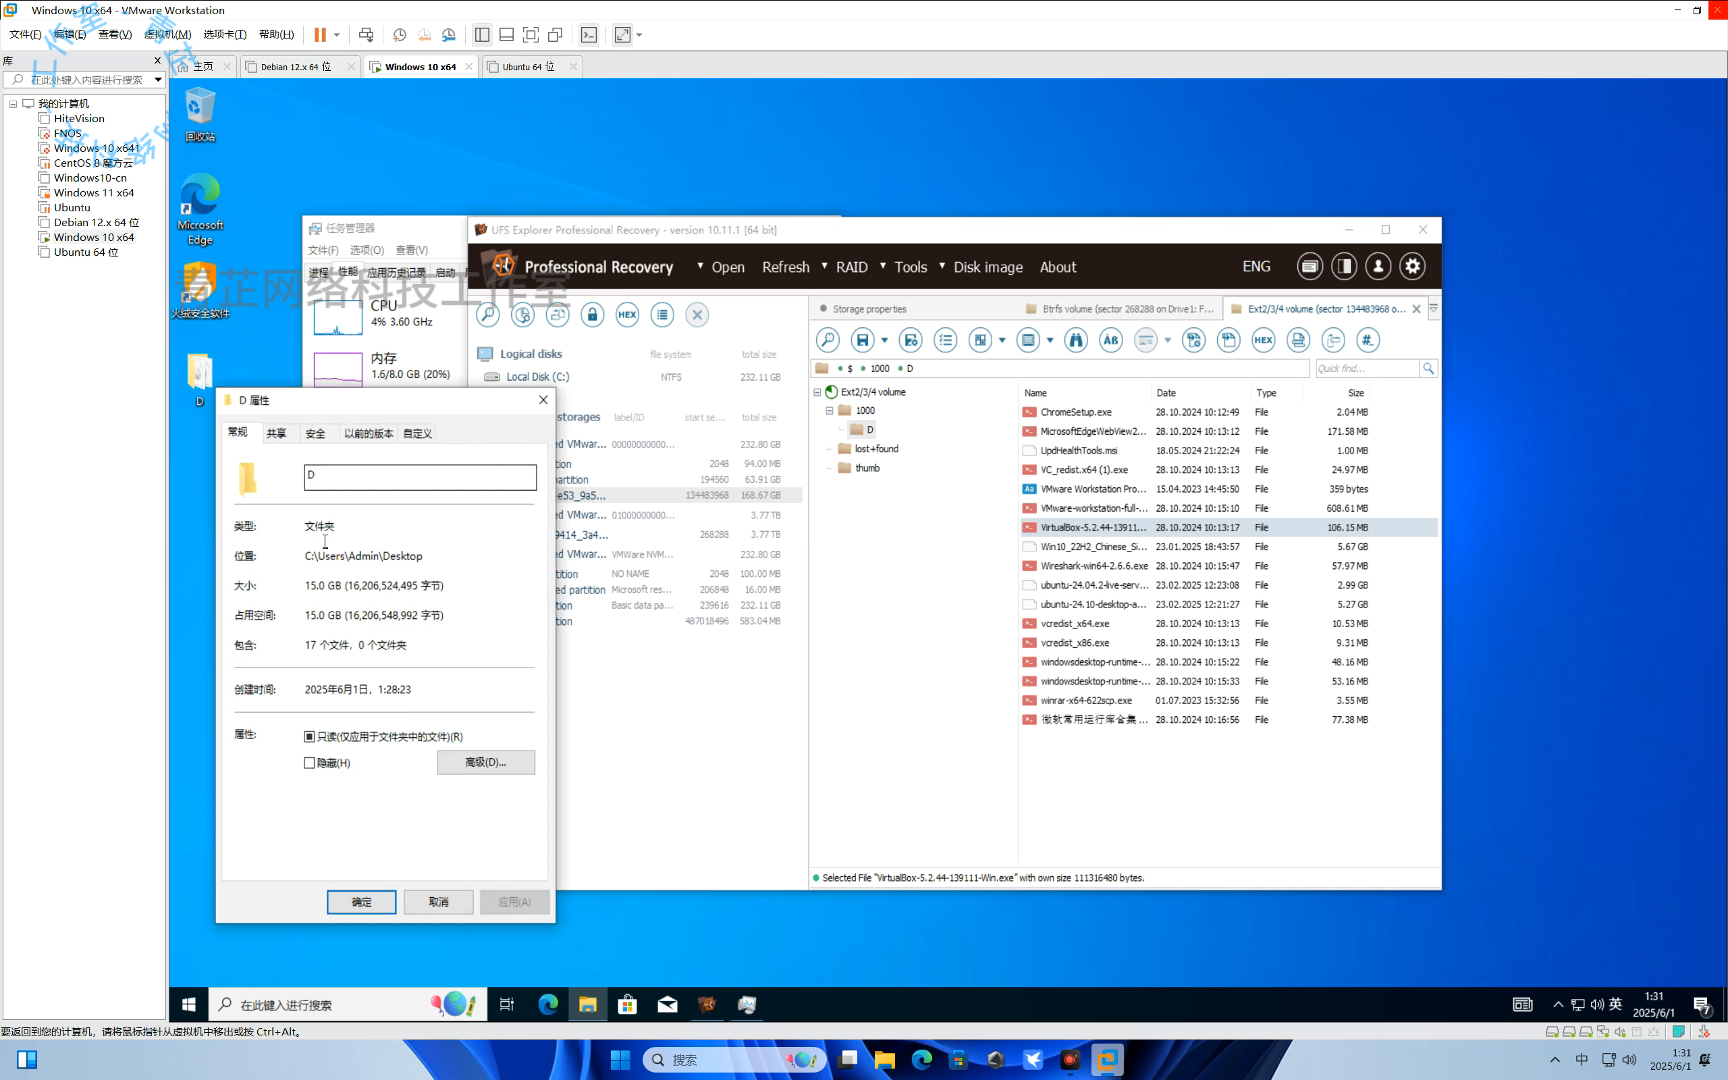
Task: Check the Hidden (隐藏) attribute checkbox
Action: pyautogui.click(x=309, y=763)
